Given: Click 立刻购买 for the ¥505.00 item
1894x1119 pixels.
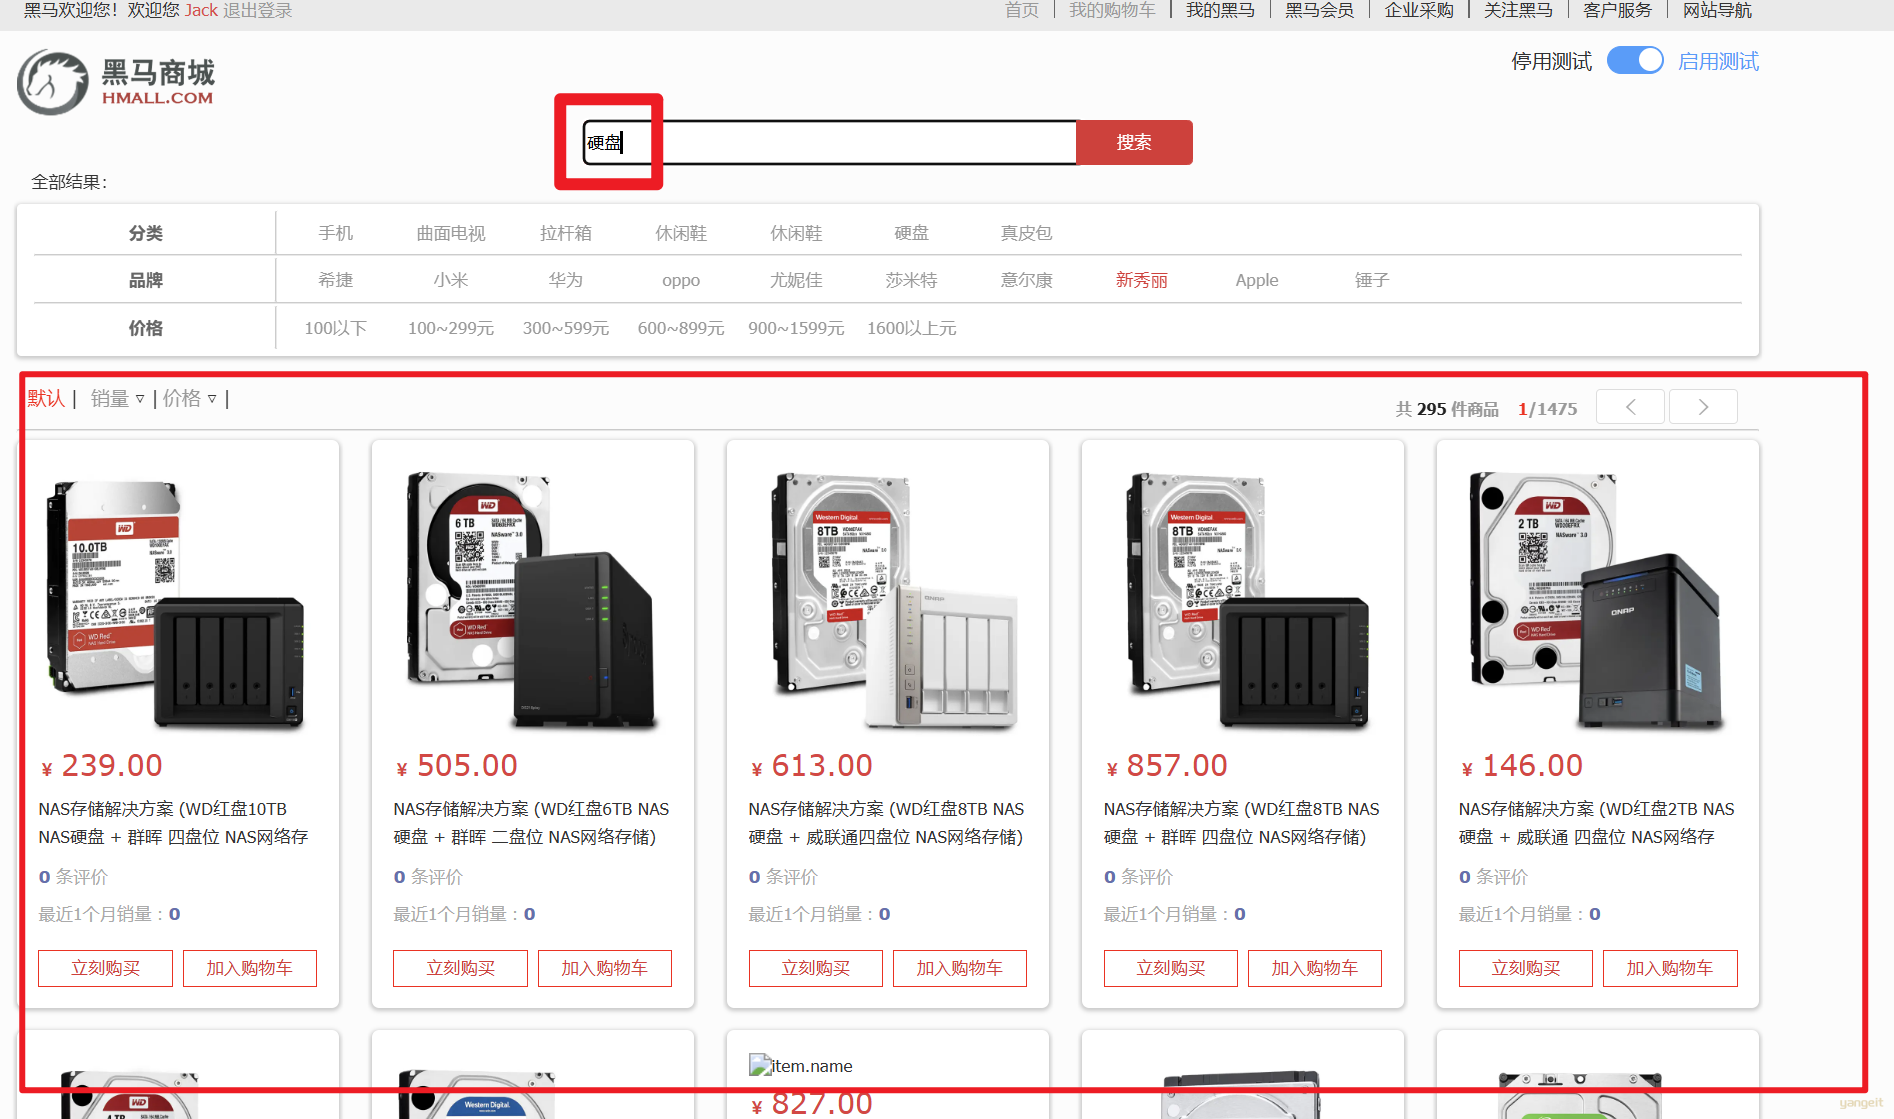Looking at the screenshot, I should pos(460,968).
